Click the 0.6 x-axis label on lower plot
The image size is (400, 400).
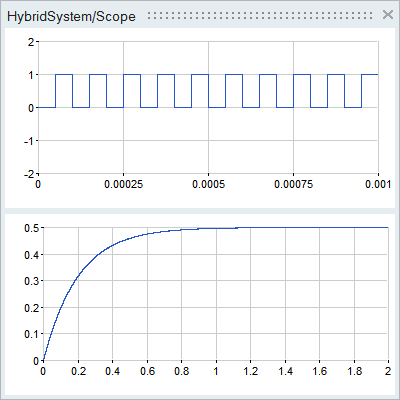click(147, 371)
